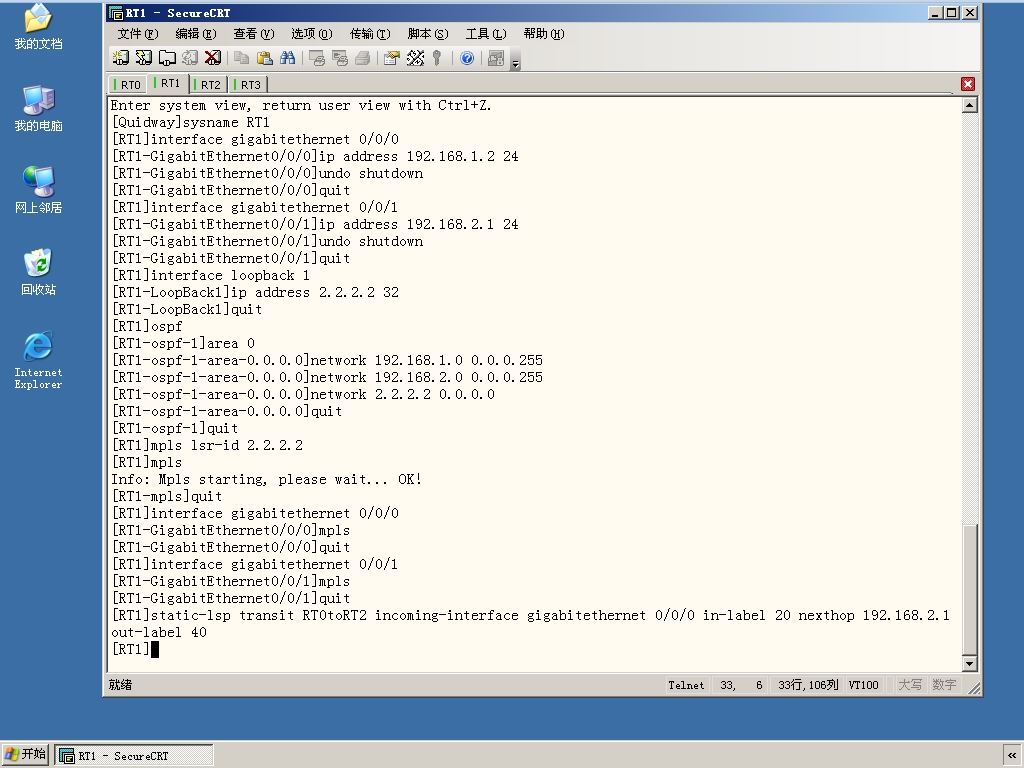1024x768 pixels.
Task: Click the 'network 2.2.2.2 0.0.0.0' line
Action: (x=304, y=394)
